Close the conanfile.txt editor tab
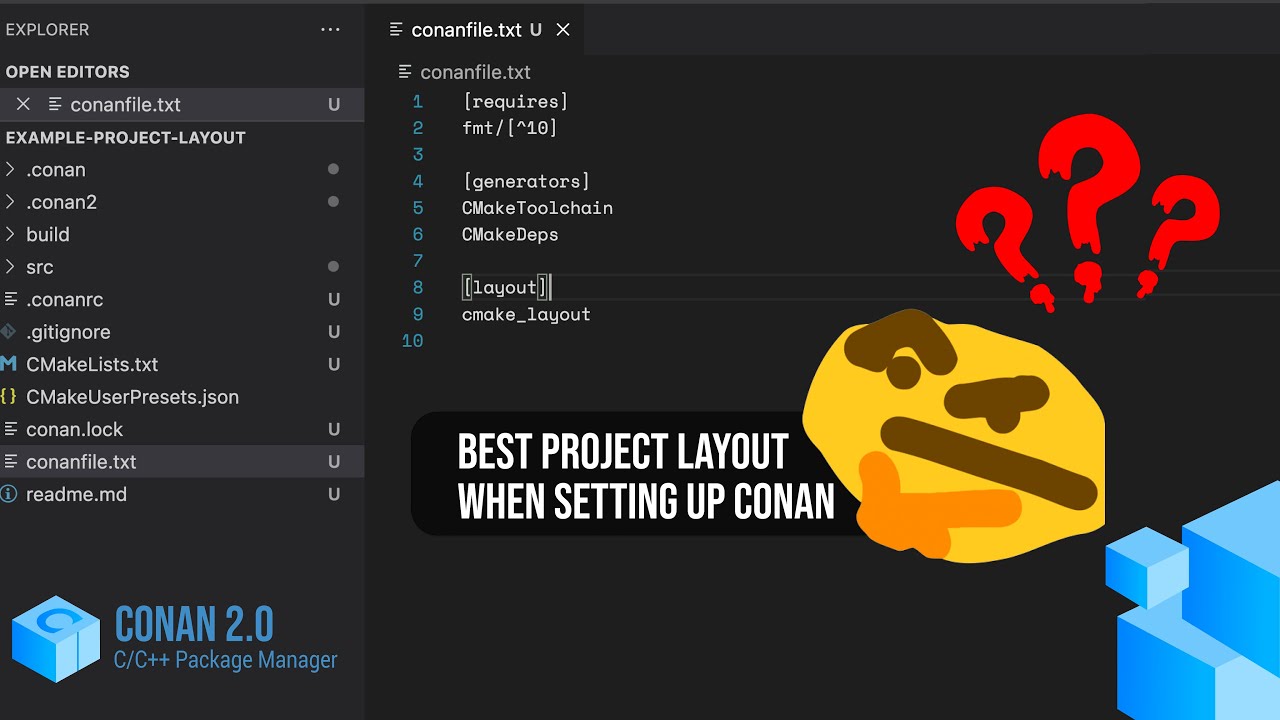 pyautogui.click(x=563, y=30)
